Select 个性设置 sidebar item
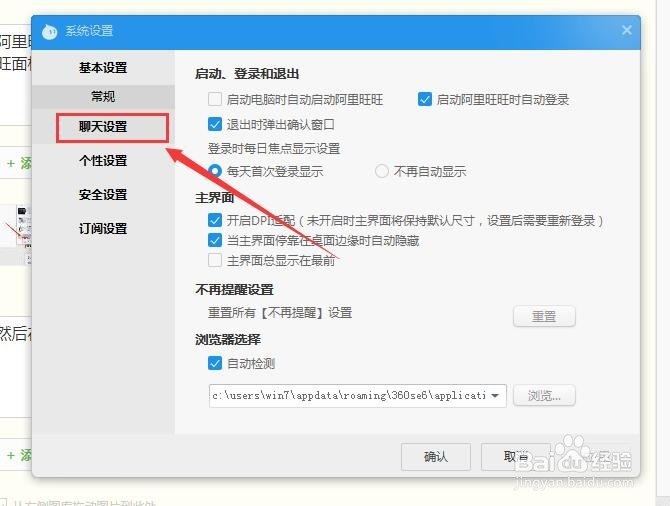This screenshot has height=506, width=670. [103, 161]
